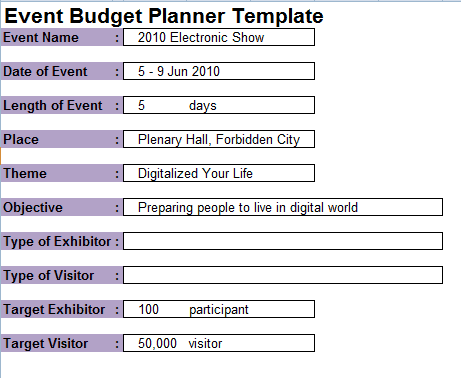Screen dimensions: 461x378
Task: Click the Date of Event label cell
Action: [x=62, y=71]
